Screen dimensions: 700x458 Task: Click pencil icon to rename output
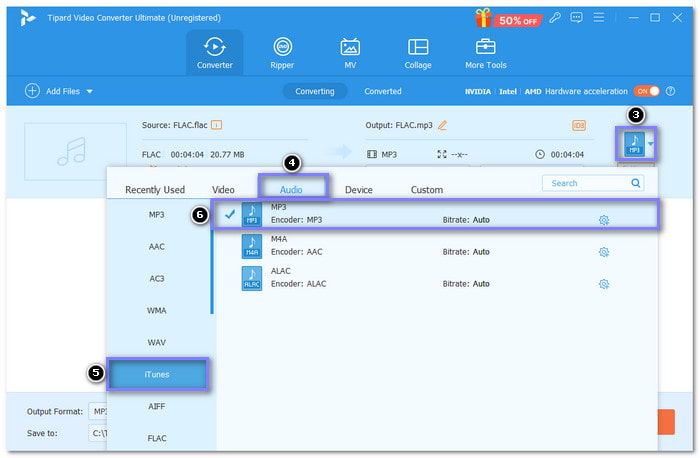coord(442,125)
